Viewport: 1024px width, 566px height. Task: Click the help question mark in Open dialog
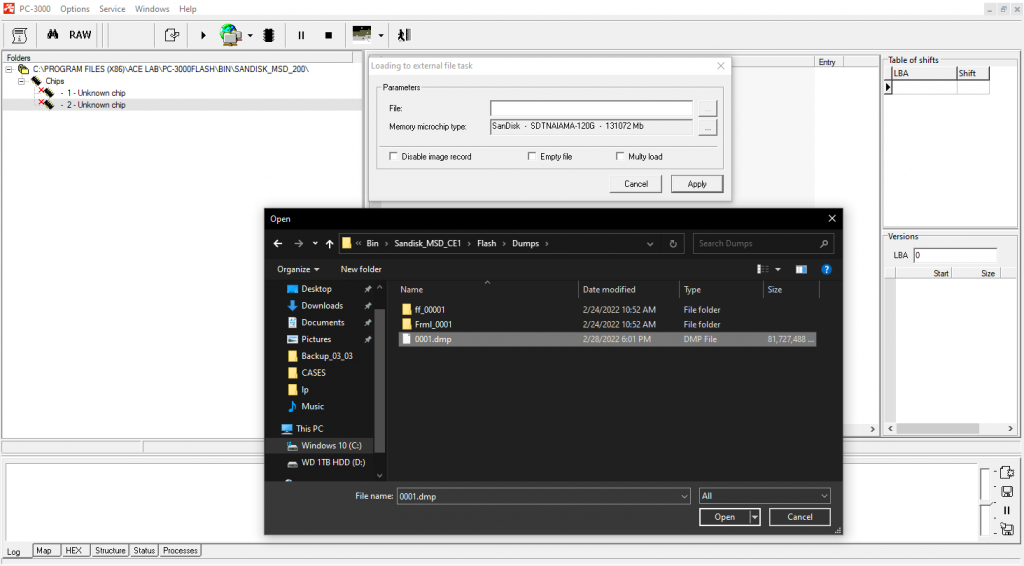826,269
